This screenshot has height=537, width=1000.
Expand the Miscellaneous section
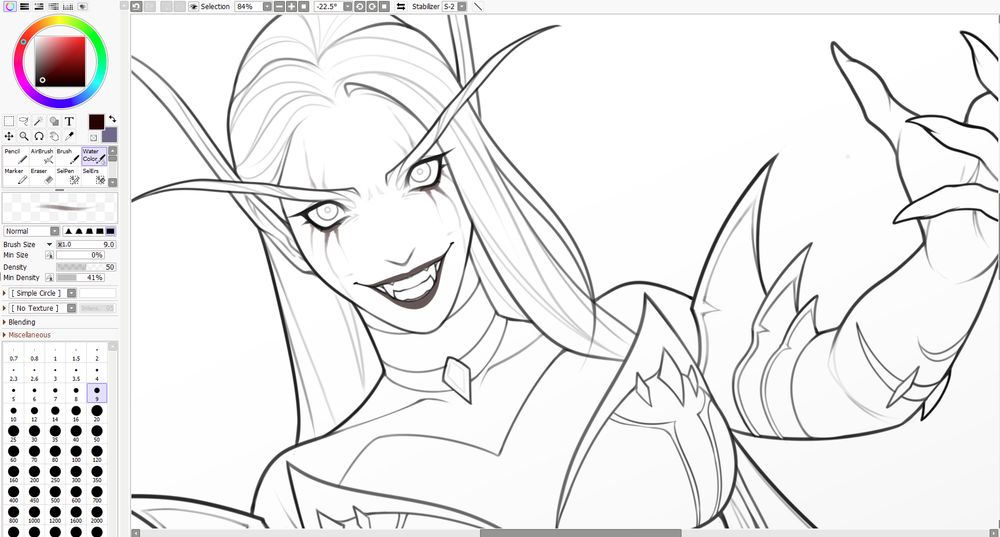(x=29, y=335)
